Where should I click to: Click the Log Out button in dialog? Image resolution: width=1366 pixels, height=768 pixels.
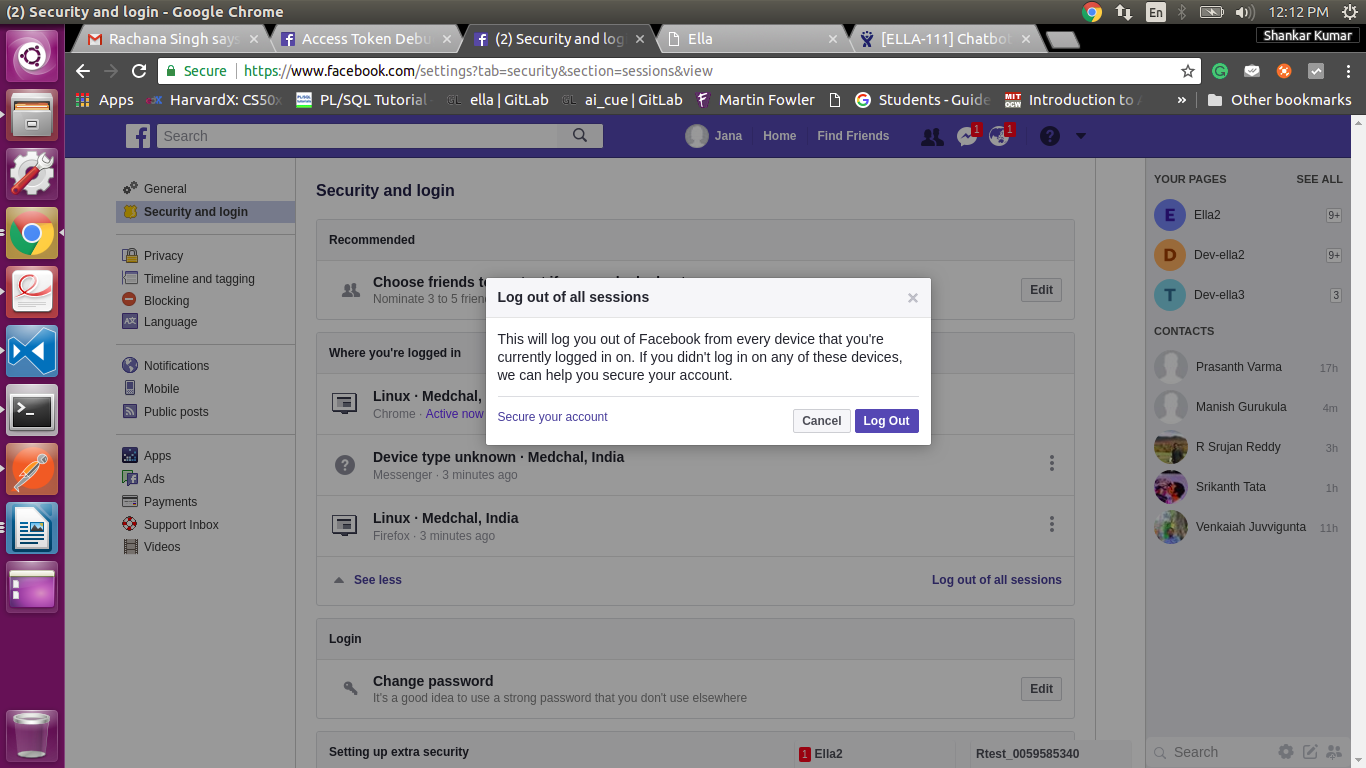pos(886,421)
